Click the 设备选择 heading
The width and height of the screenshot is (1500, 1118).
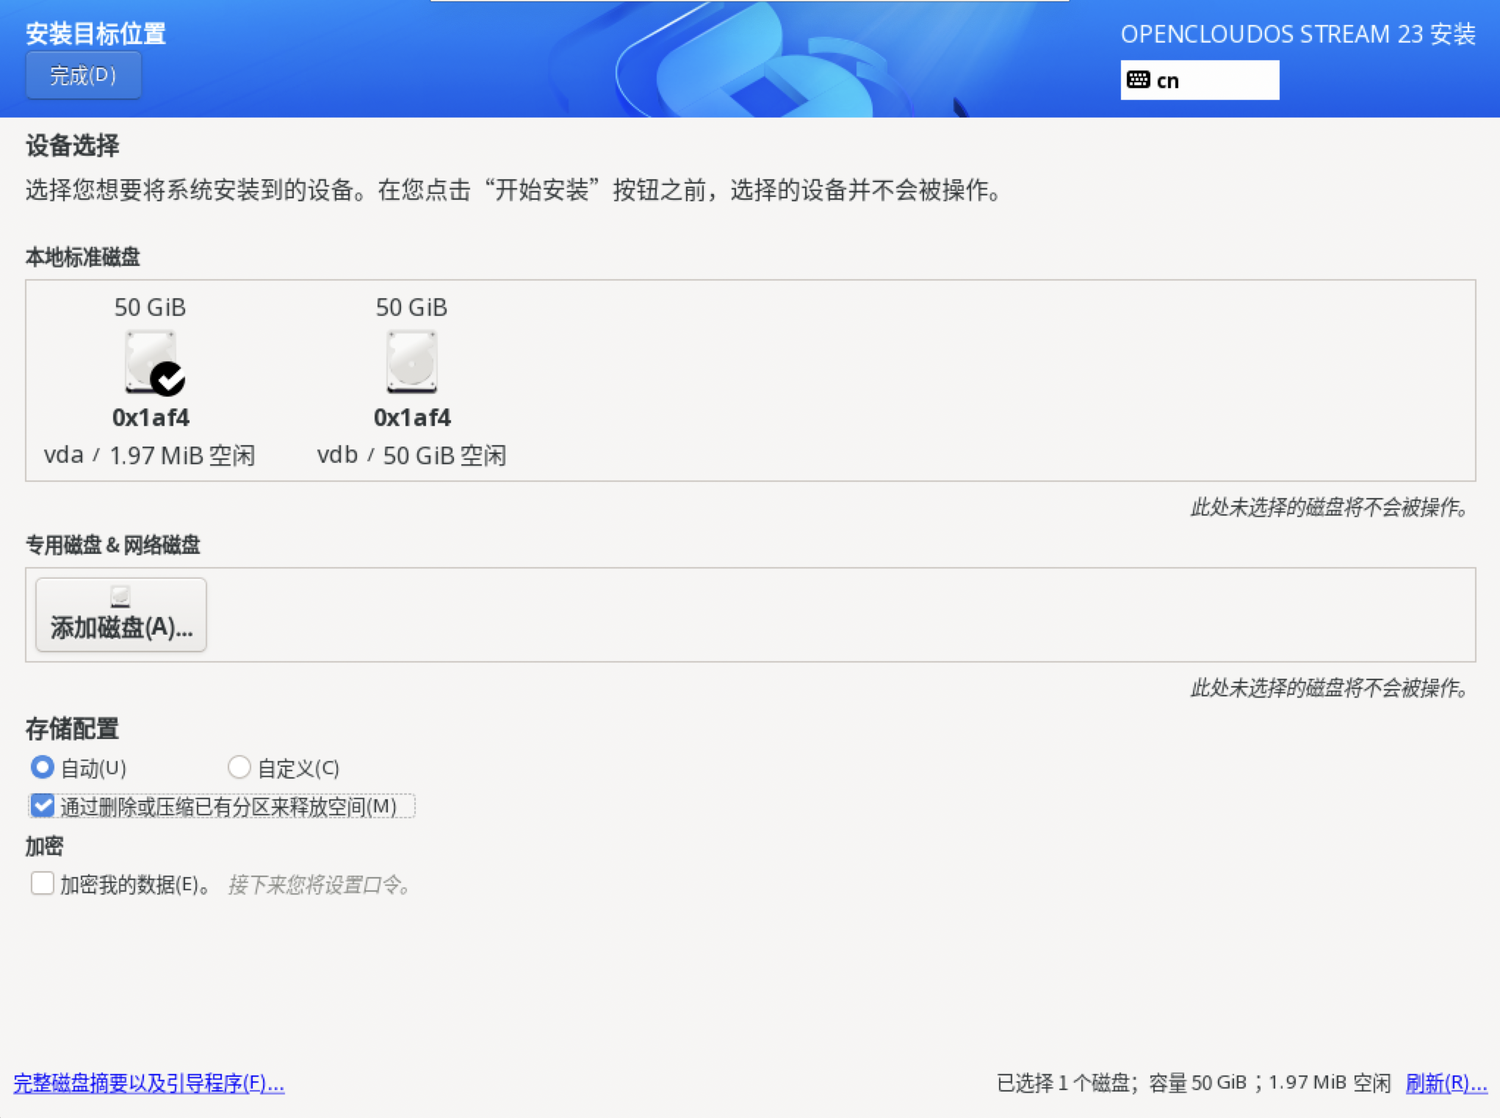[x=73, y=146]
